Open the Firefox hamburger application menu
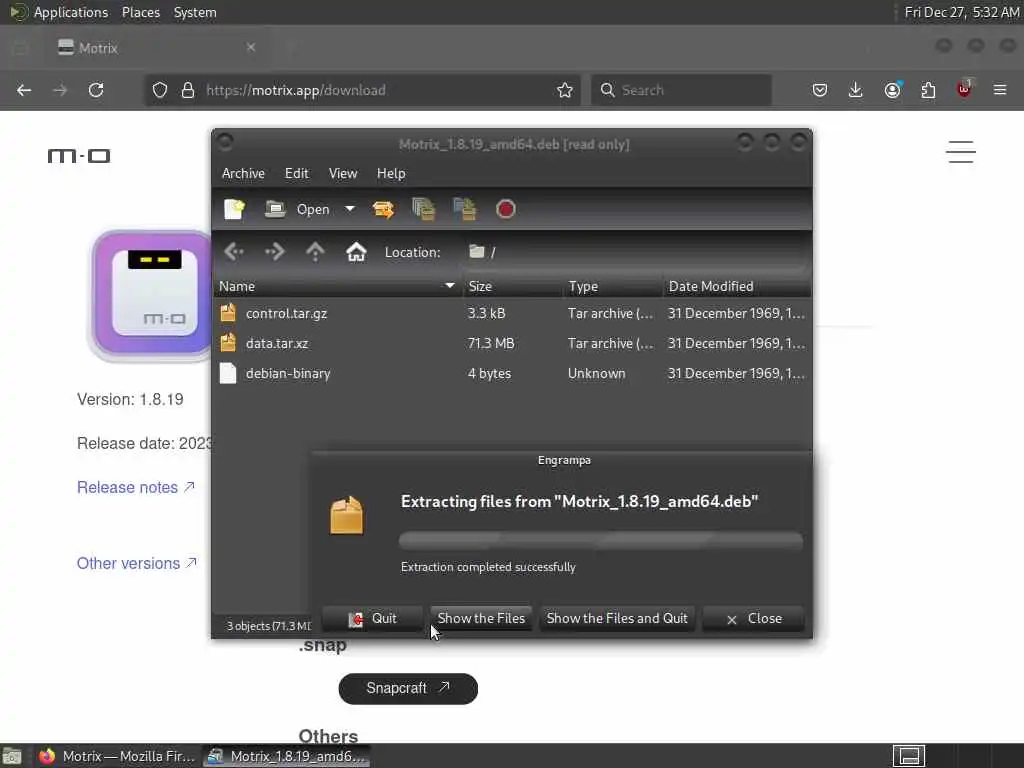Image resolution: width=1024 pixels, height=768 pixels. point(1000,90)
